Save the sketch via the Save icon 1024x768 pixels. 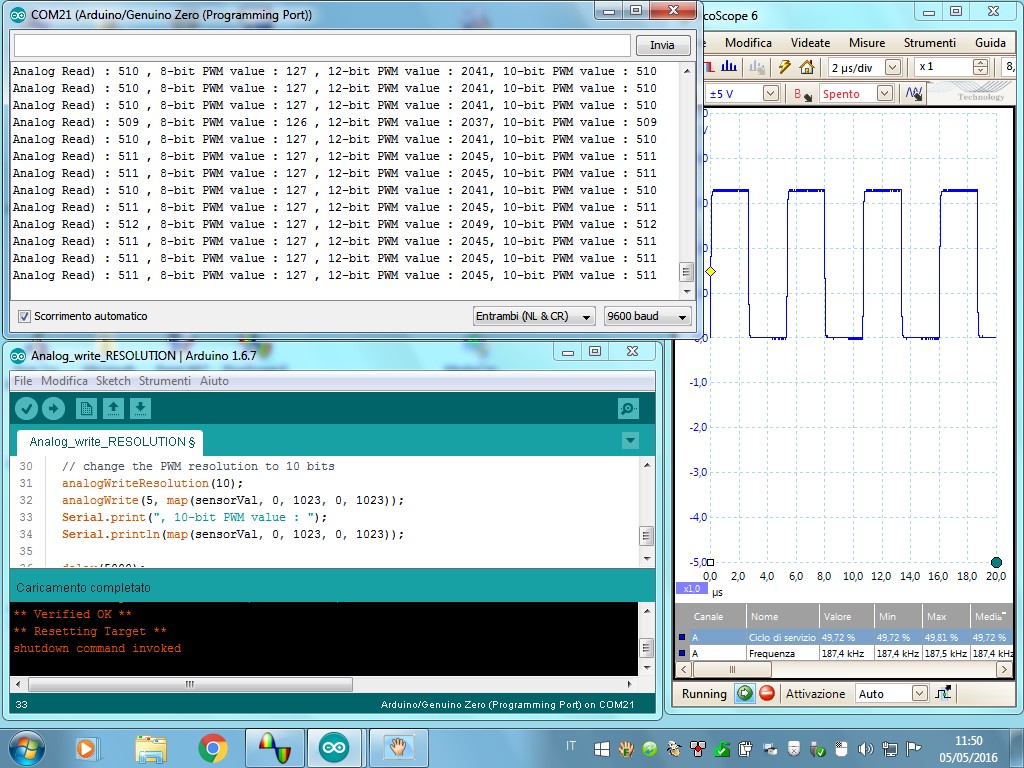140,408
